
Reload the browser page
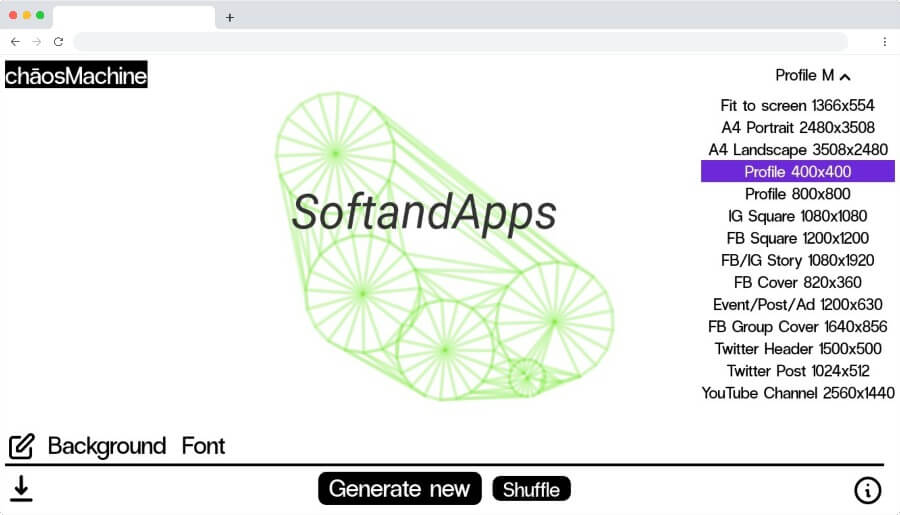tap(58, 41)
